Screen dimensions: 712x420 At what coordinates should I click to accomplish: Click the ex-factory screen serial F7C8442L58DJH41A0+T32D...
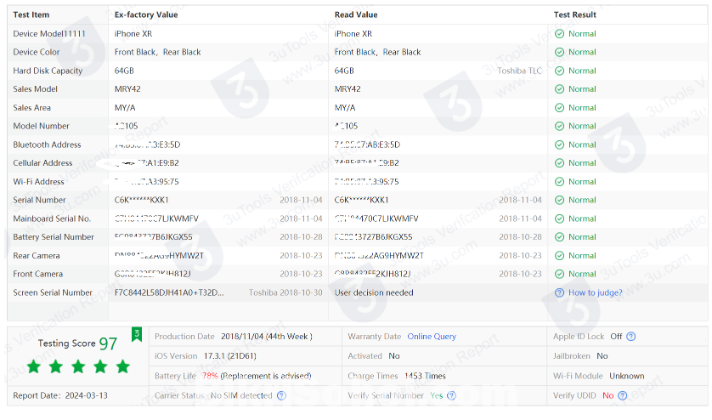pyautogui.click(x=169, y=293)
